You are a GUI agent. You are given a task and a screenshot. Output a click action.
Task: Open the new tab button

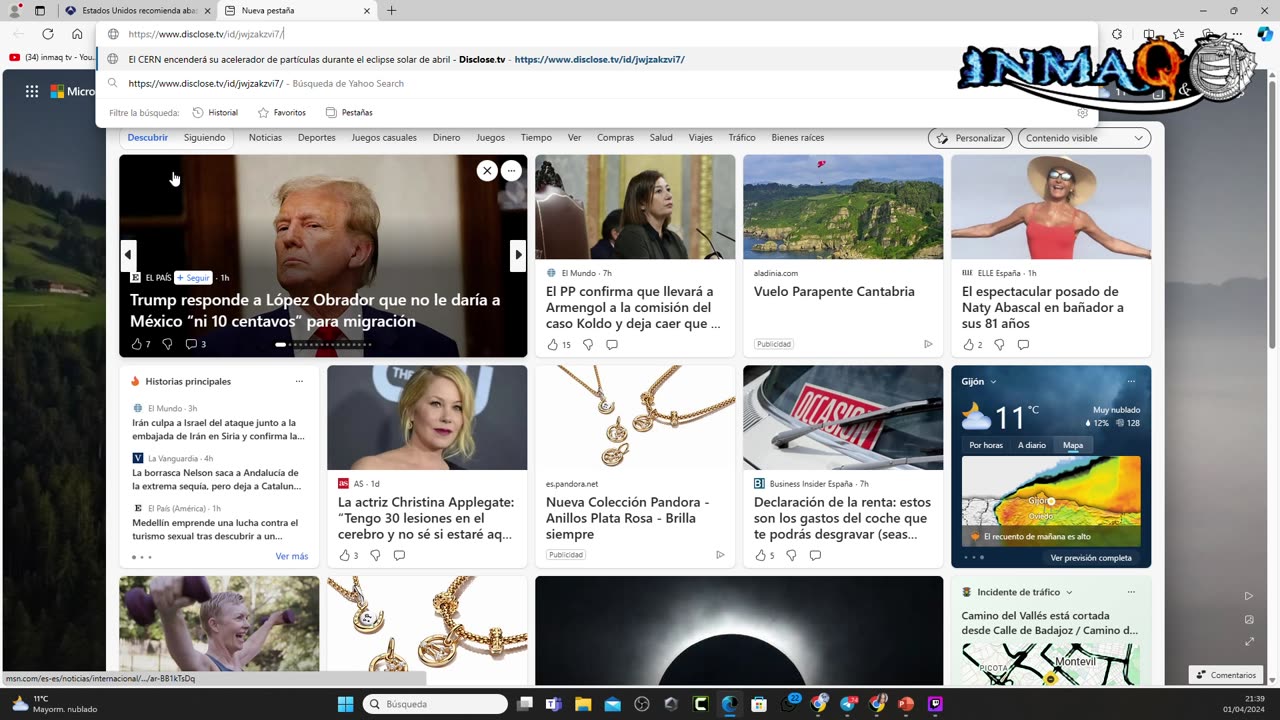click(391, 11)
